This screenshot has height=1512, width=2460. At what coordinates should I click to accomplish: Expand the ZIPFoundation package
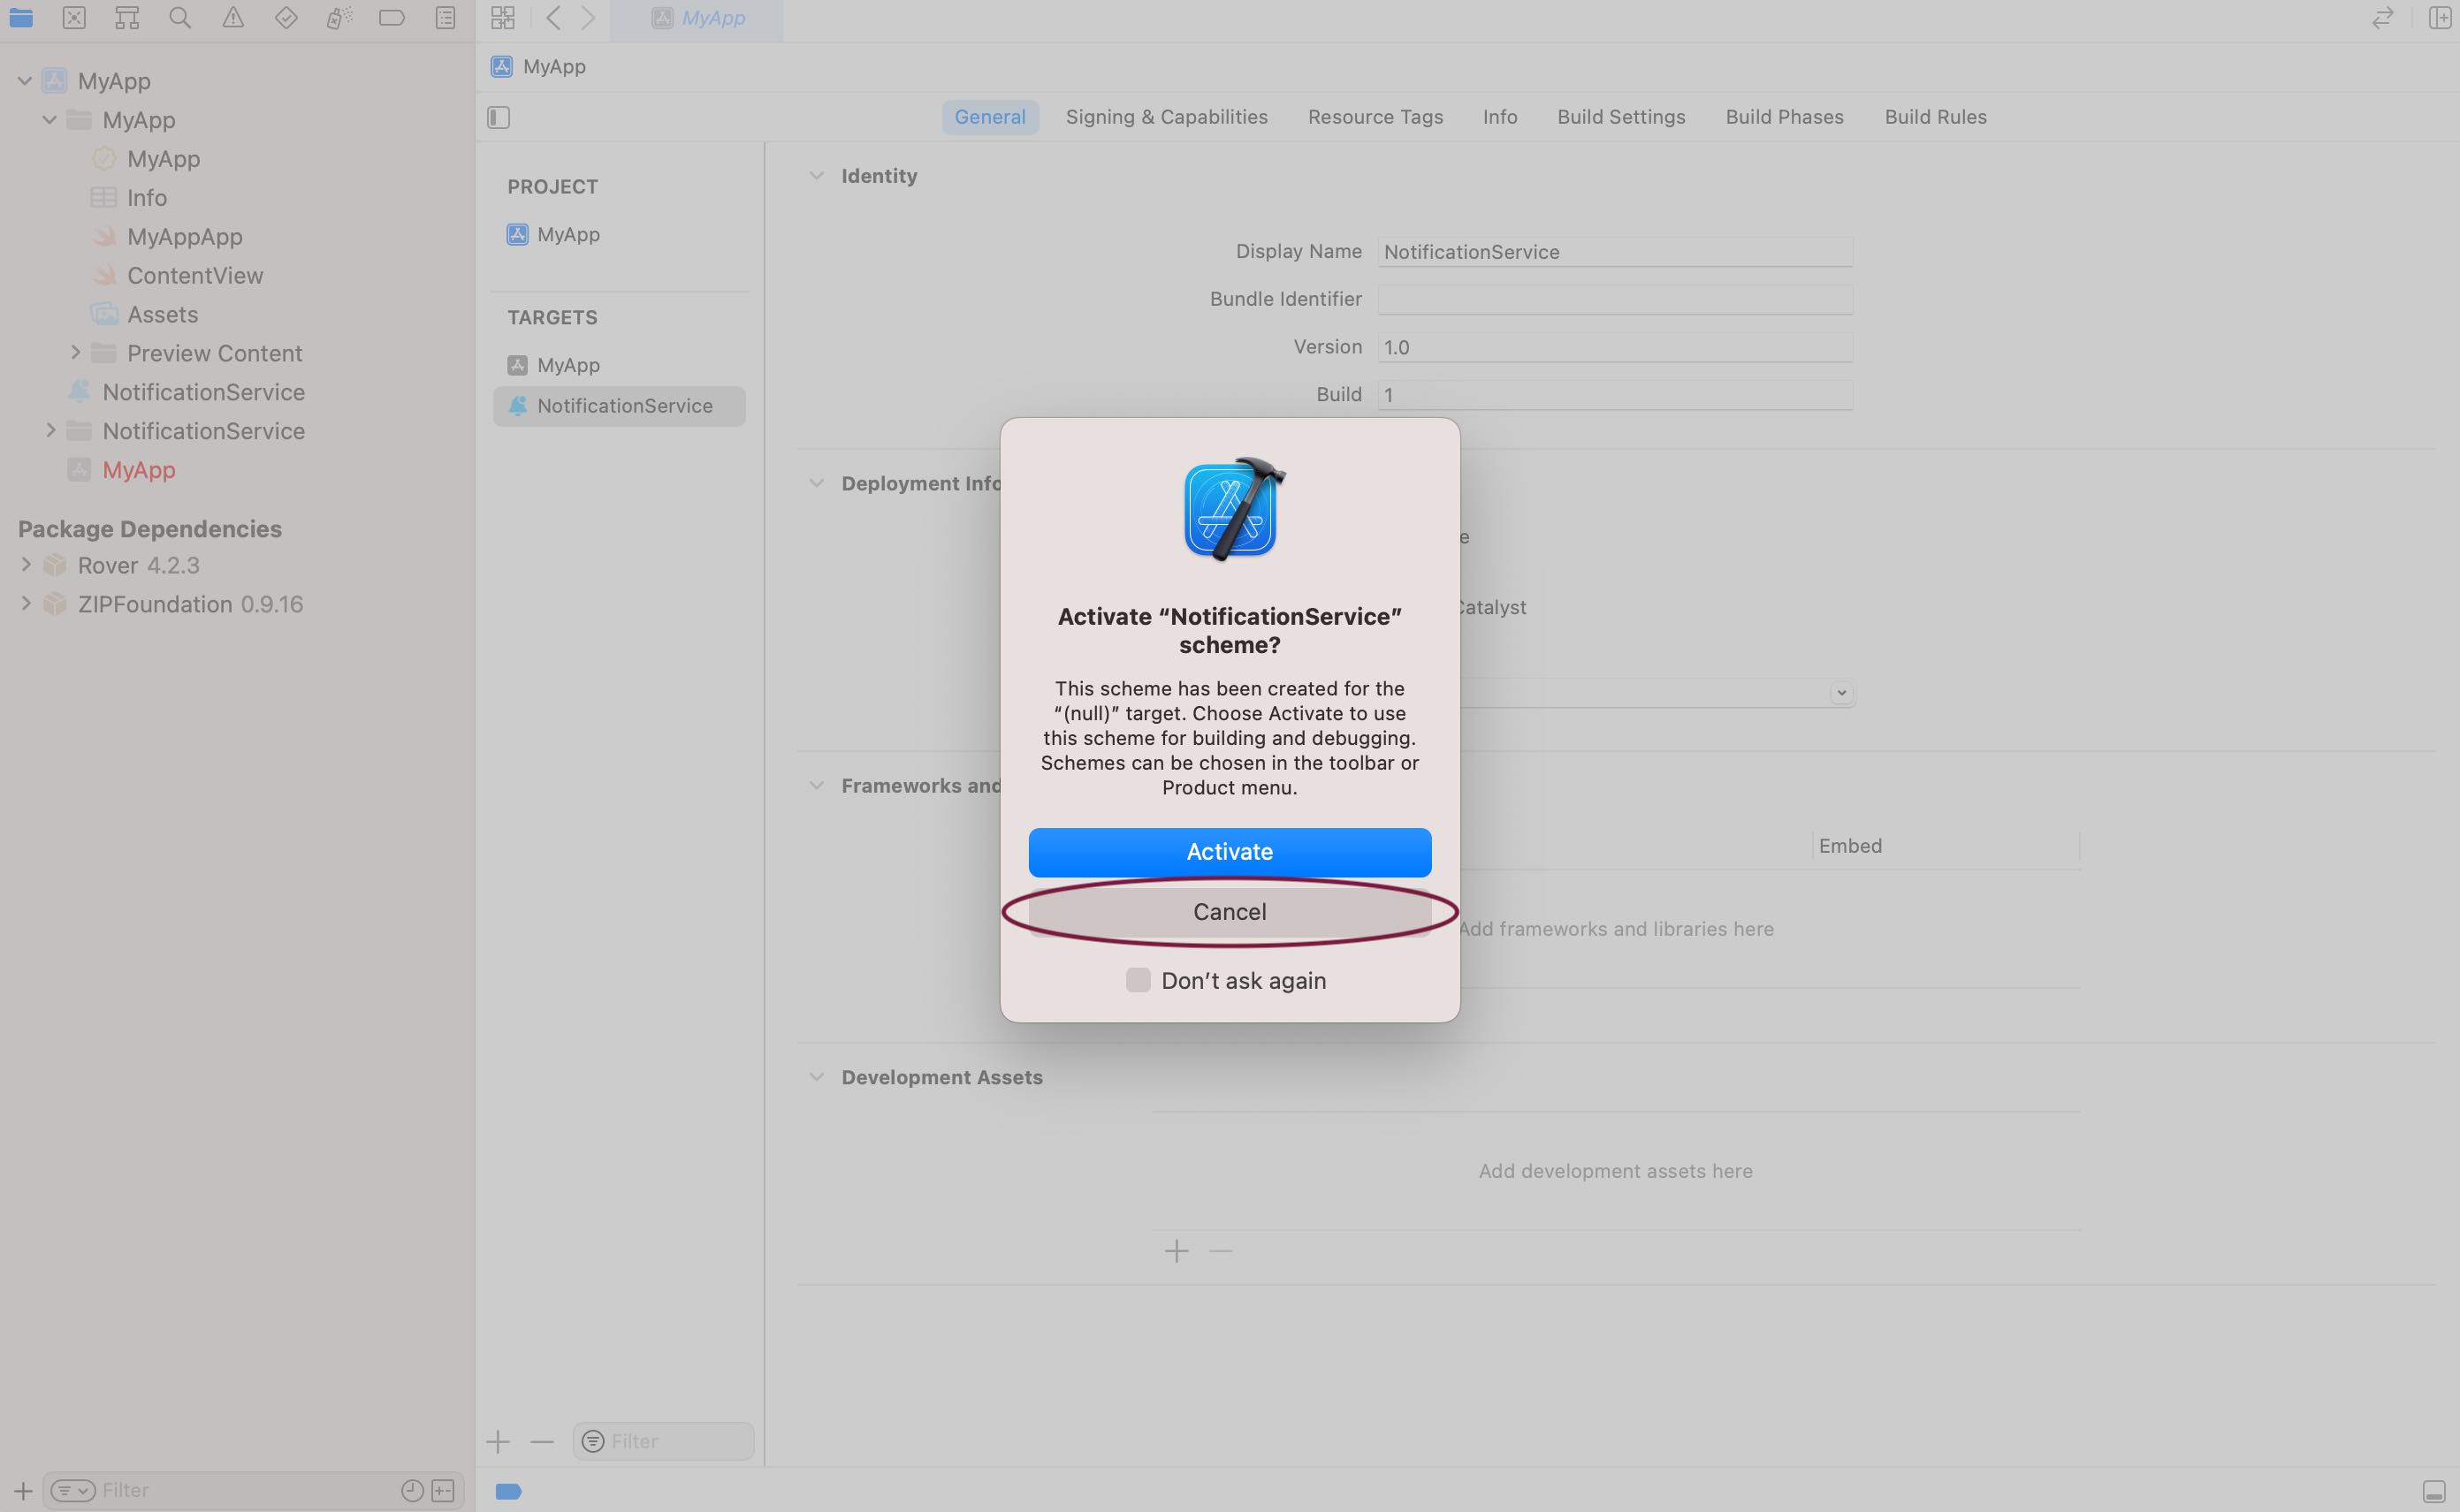(x=26, y=603)
